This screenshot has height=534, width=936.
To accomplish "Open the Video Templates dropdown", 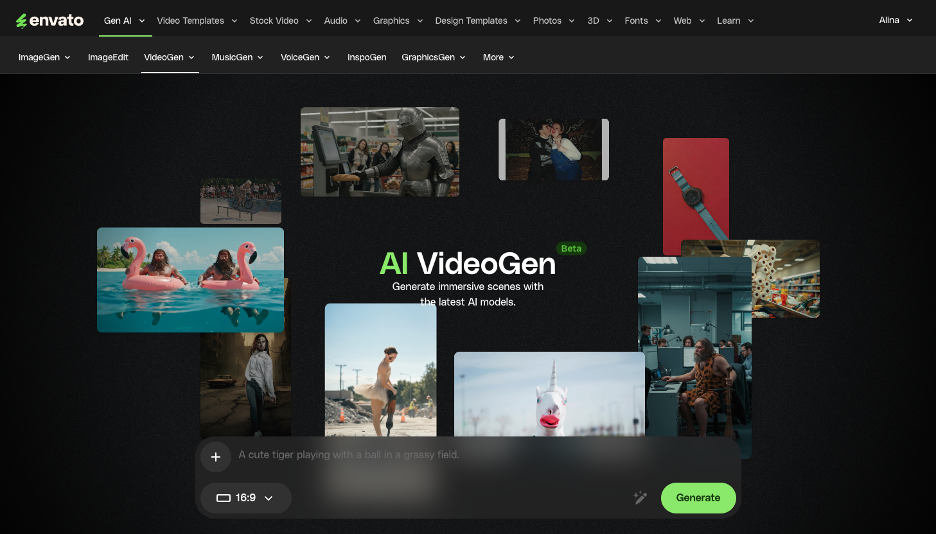I will coord(197,20).
